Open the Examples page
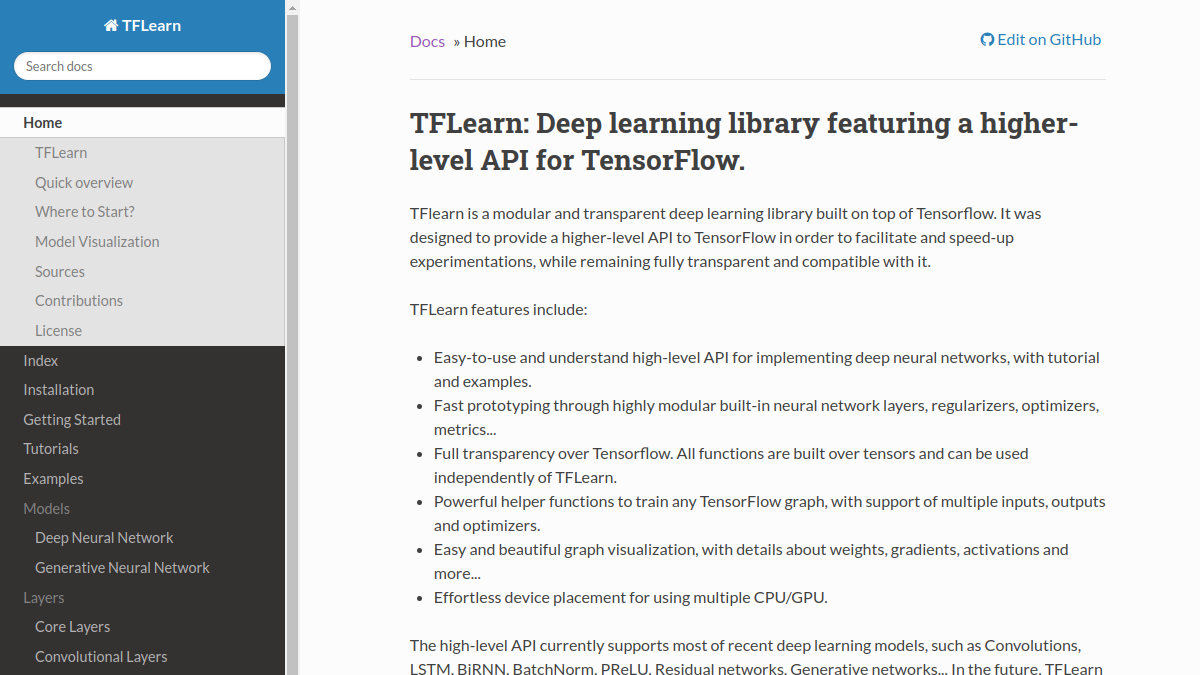The image size is (1200, 675). point(142,479)
